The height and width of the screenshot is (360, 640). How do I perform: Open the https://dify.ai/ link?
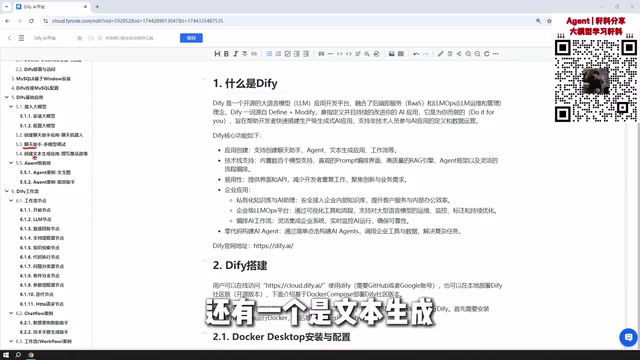pos(273,246)
